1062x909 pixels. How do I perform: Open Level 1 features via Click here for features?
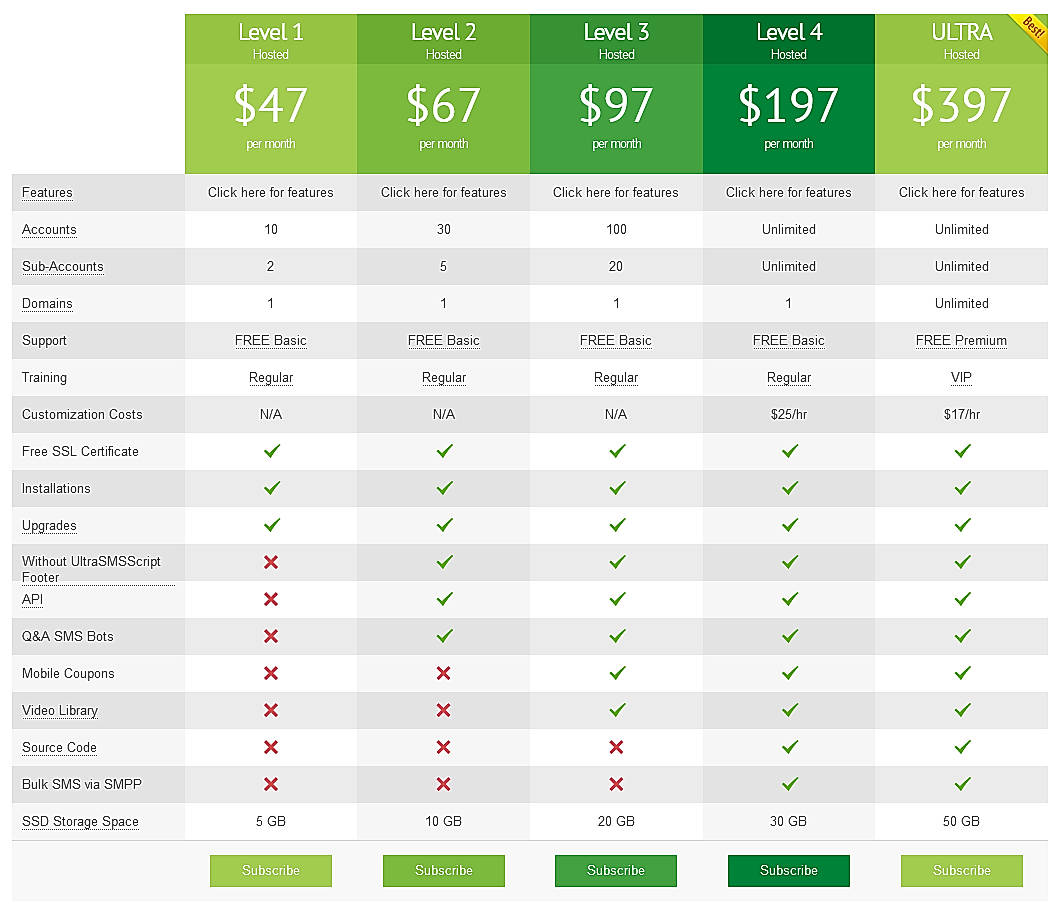pos(270,192)
